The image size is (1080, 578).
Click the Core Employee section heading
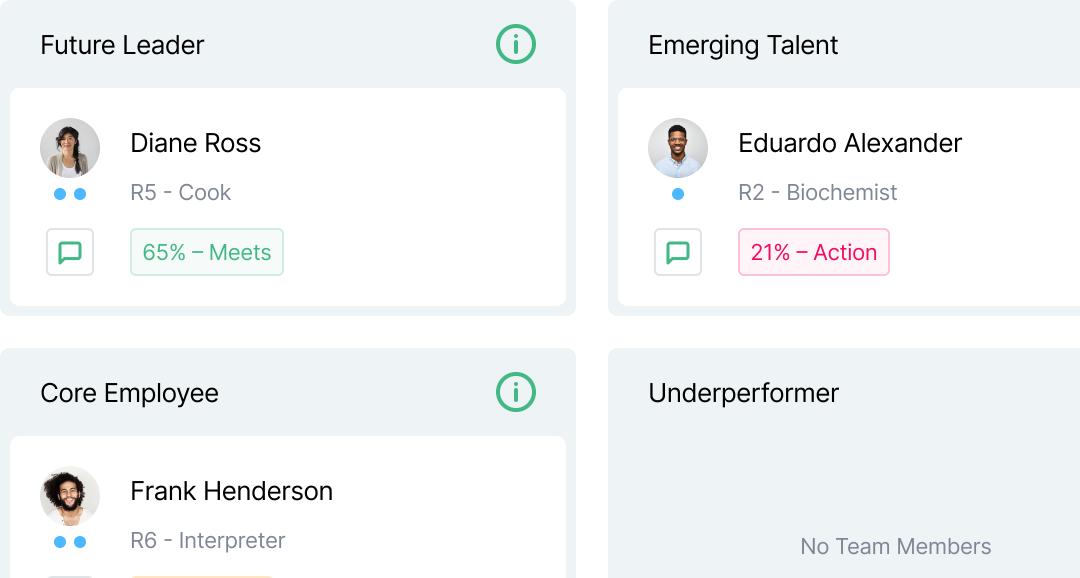click(x=129, y=393)
